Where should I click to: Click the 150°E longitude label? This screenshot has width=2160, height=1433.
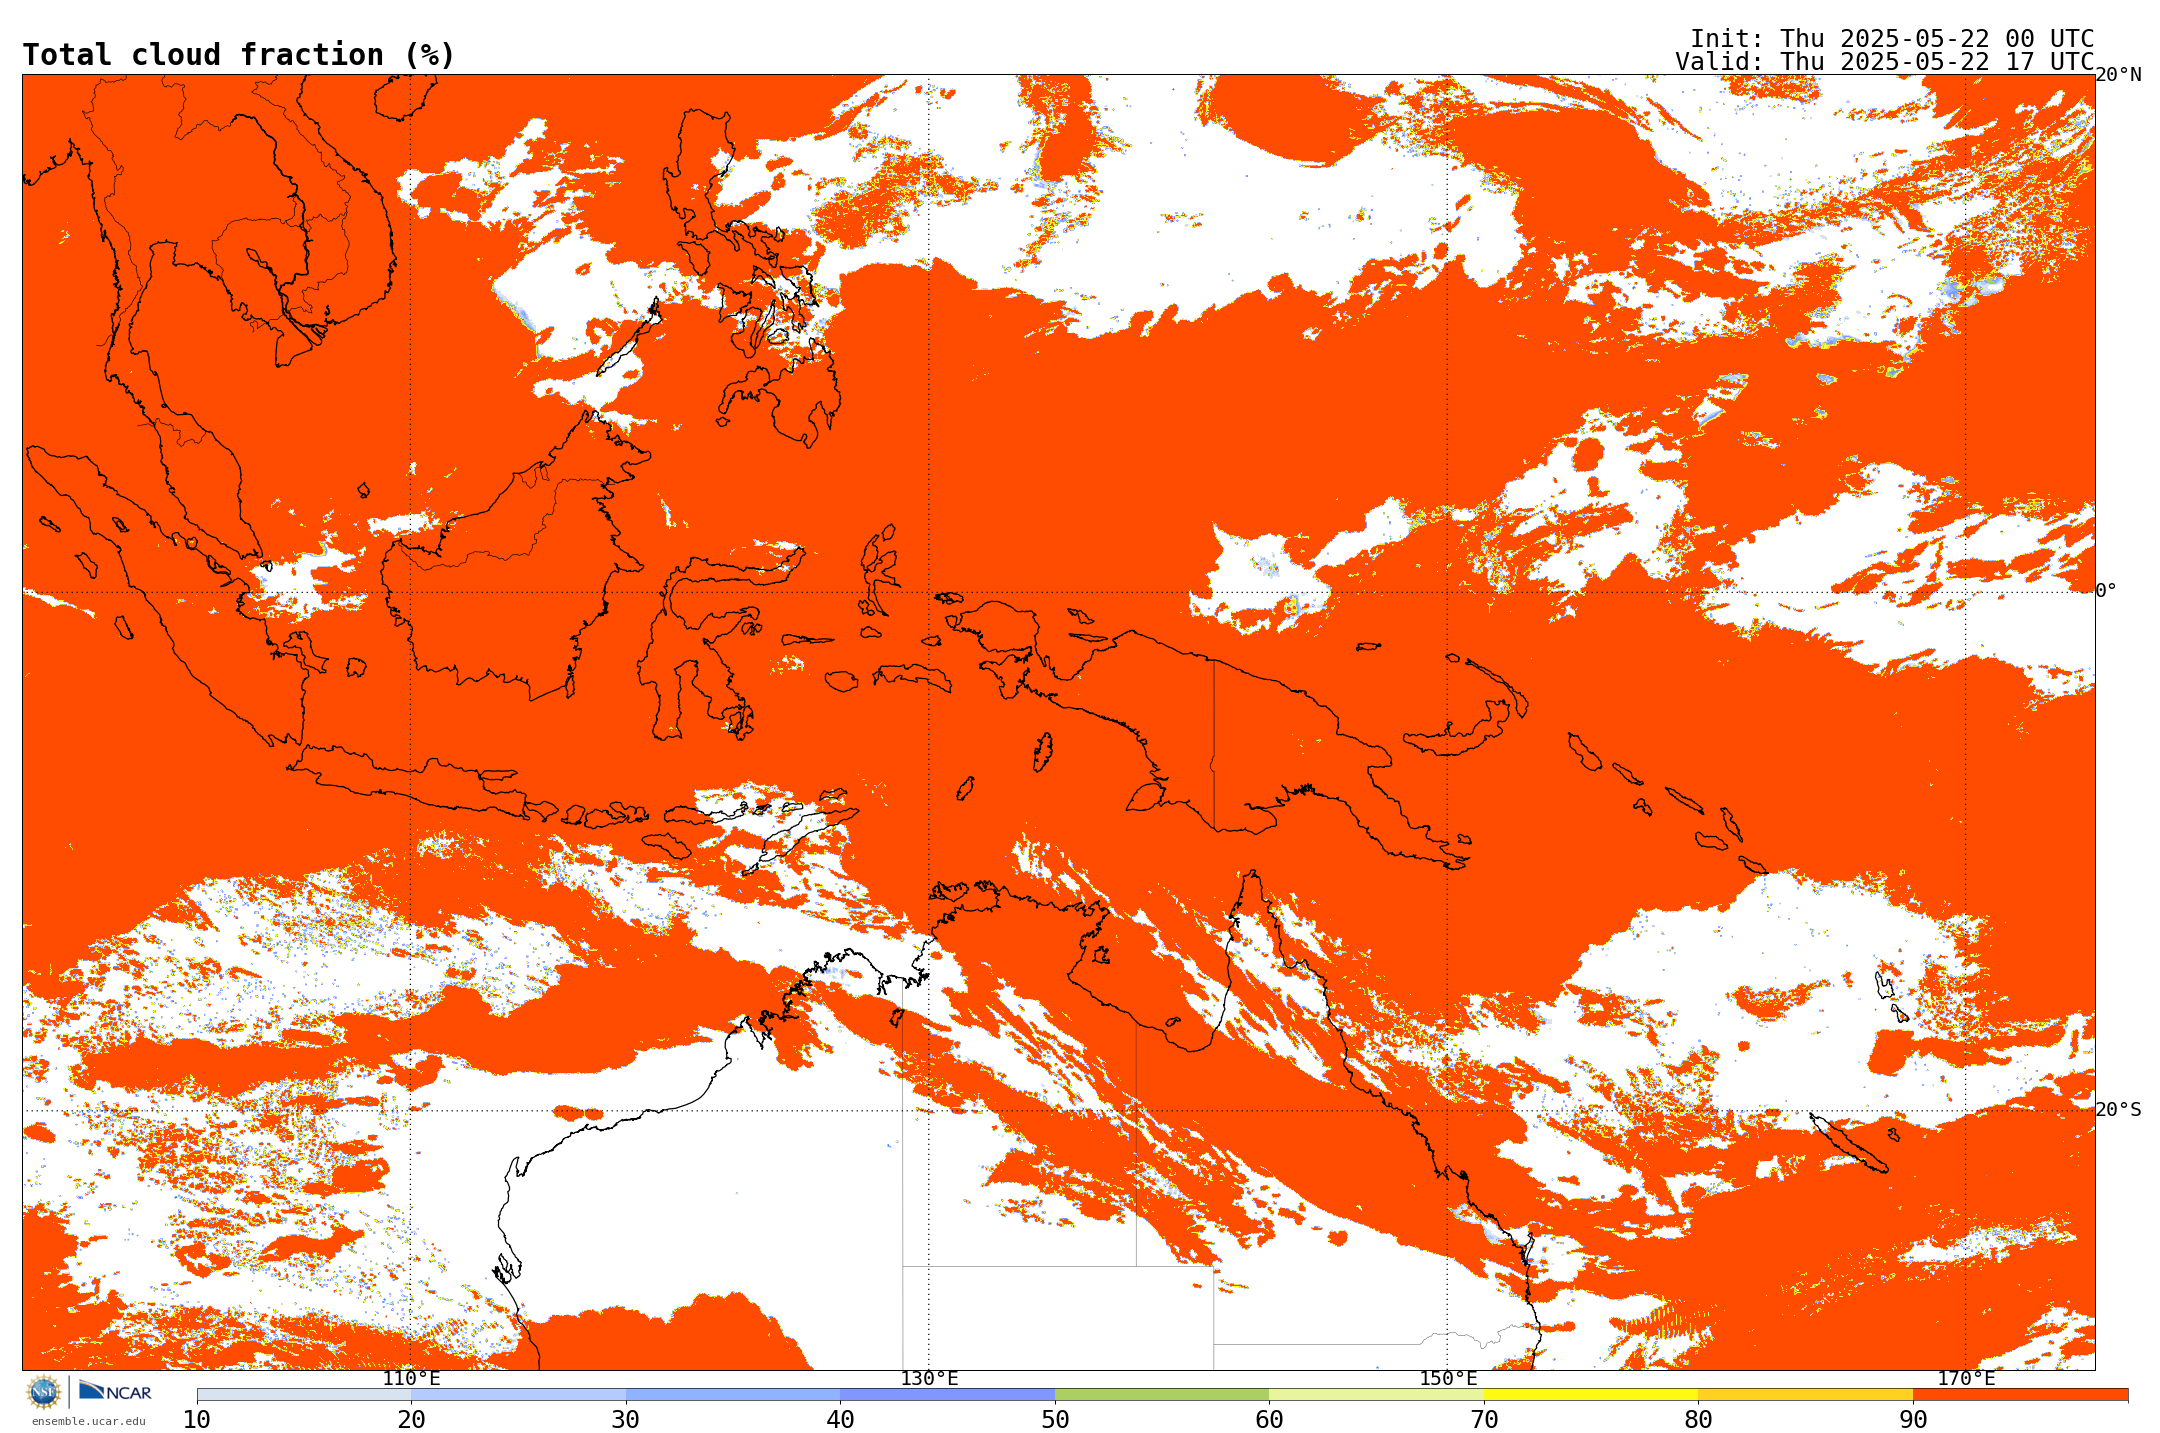click(x=1448, y=1379)
